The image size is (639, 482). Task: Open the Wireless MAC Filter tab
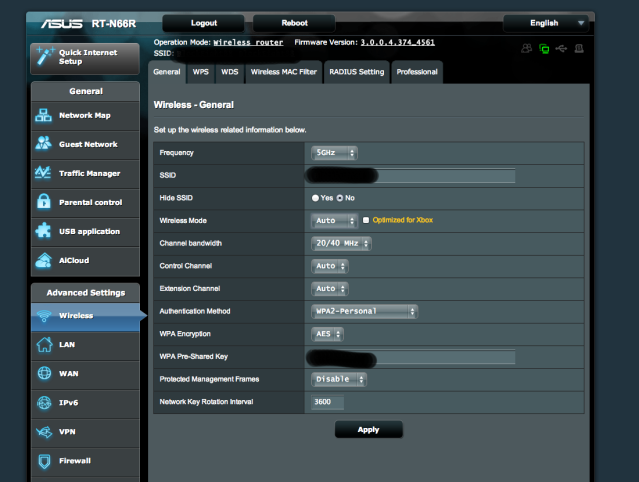[x=284, y=72]
